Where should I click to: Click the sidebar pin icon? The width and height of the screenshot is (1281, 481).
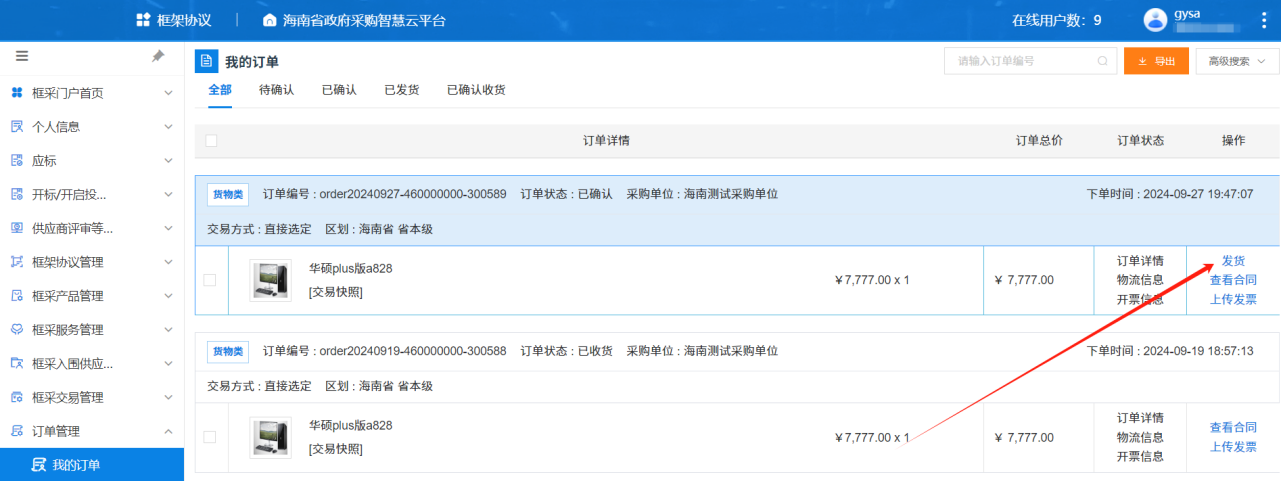[x=158, y=56]
